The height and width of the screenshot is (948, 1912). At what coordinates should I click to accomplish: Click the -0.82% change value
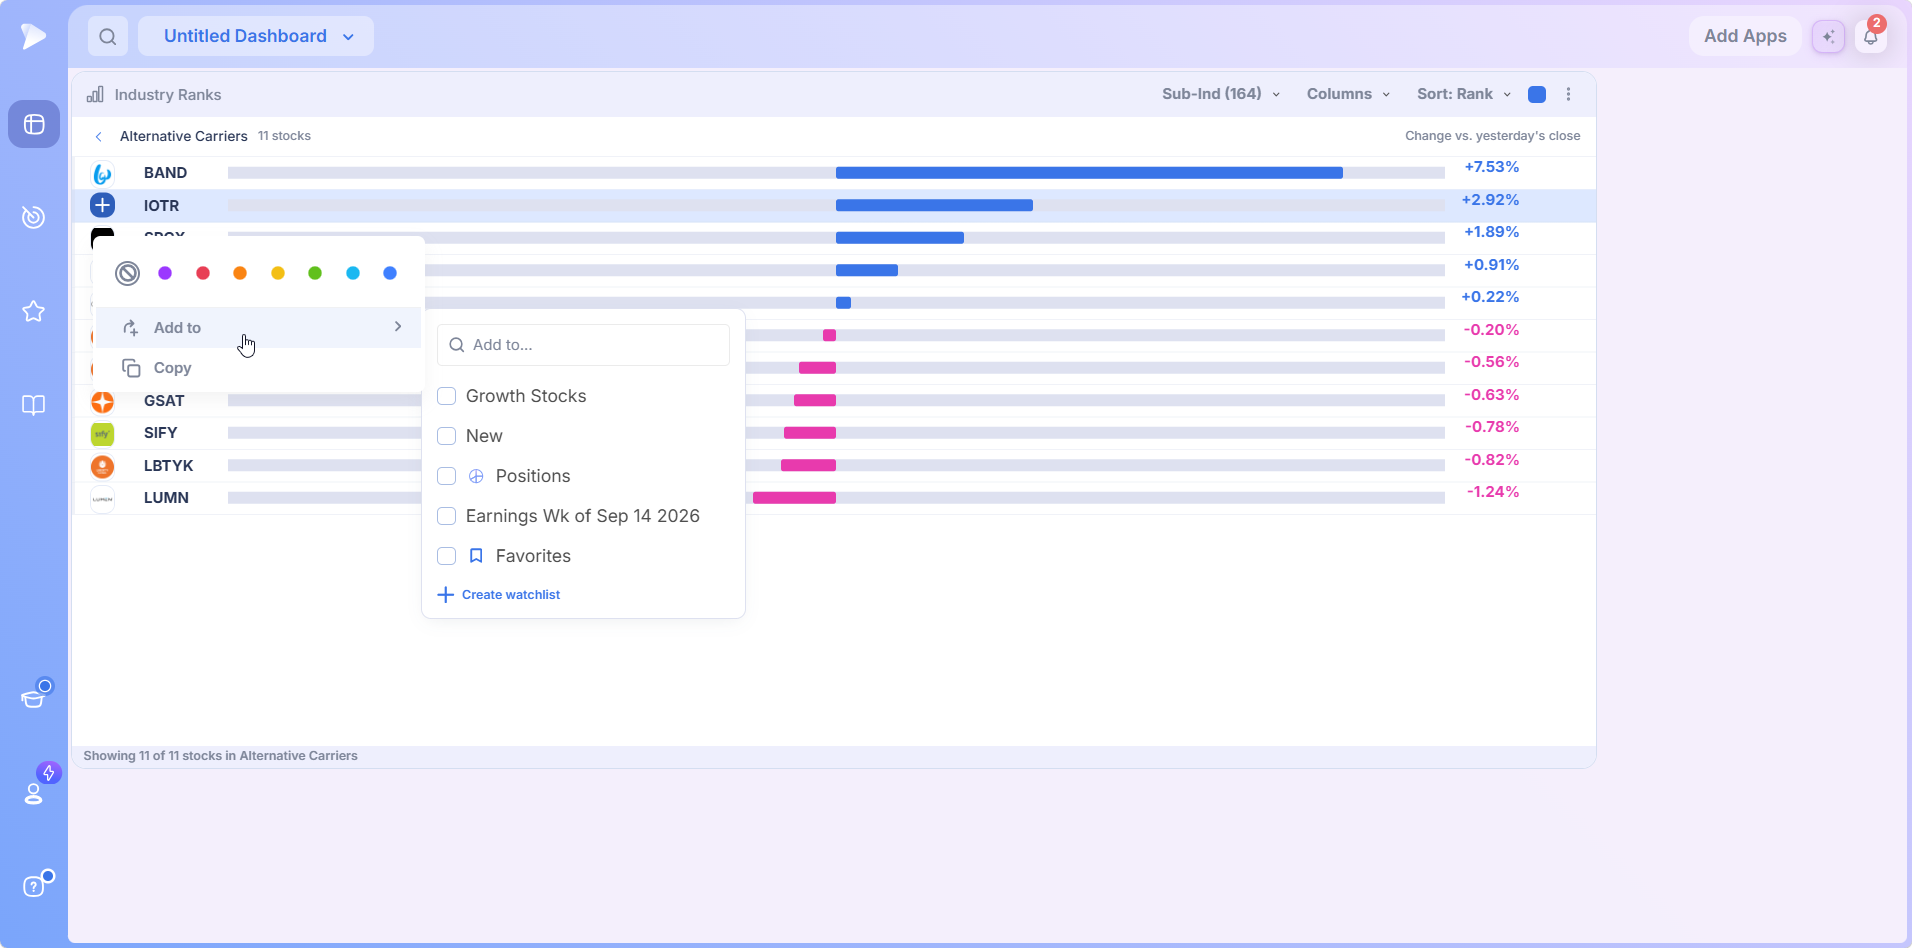[1491, 460]
